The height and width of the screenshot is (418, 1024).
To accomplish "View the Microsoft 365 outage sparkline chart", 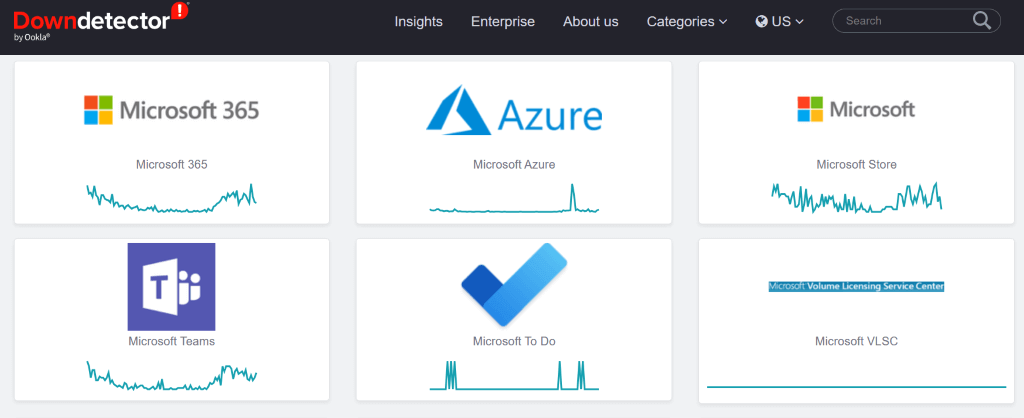I will pyautogui.click(x=171, y=197).
